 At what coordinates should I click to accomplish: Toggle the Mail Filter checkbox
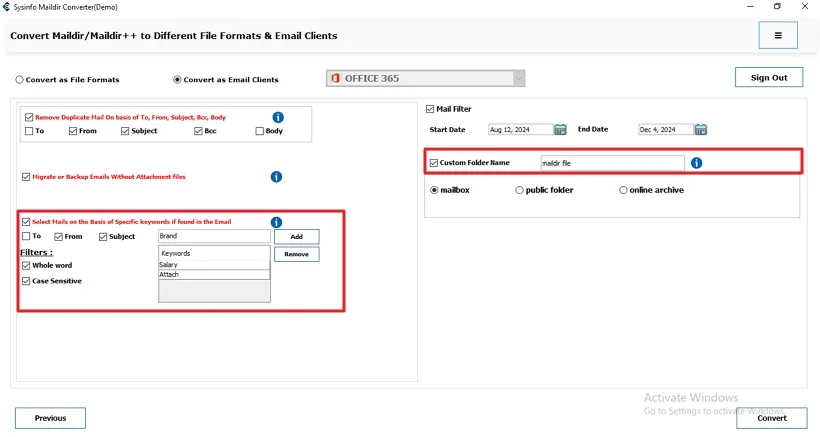coord(430,109)
